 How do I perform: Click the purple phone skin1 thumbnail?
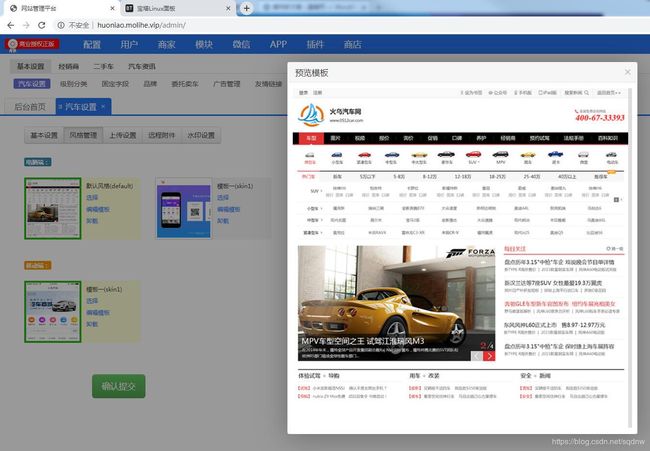pos(183,209)
